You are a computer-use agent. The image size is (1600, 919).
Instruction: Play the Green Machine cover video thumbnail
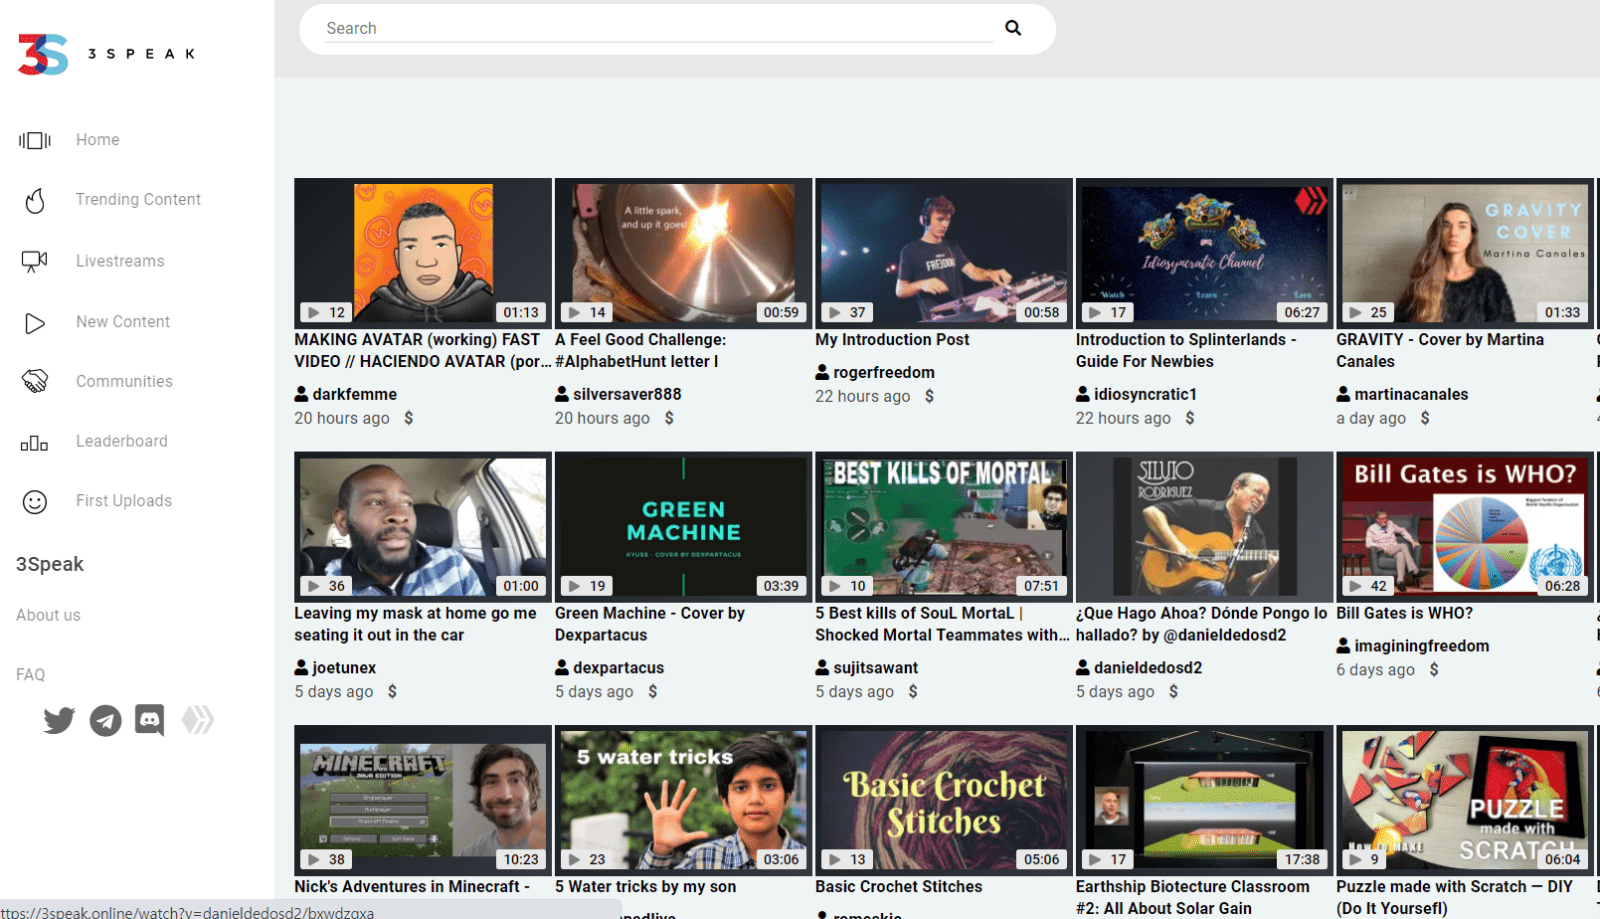click(x=683, y=526)
